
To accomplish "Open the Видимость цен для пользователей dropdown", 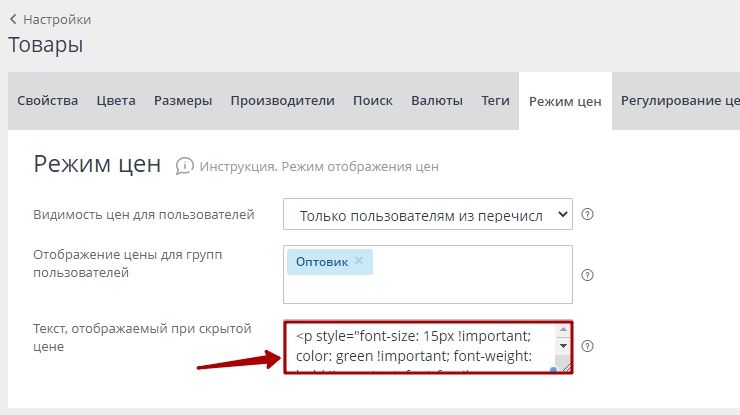I will 427,214.
